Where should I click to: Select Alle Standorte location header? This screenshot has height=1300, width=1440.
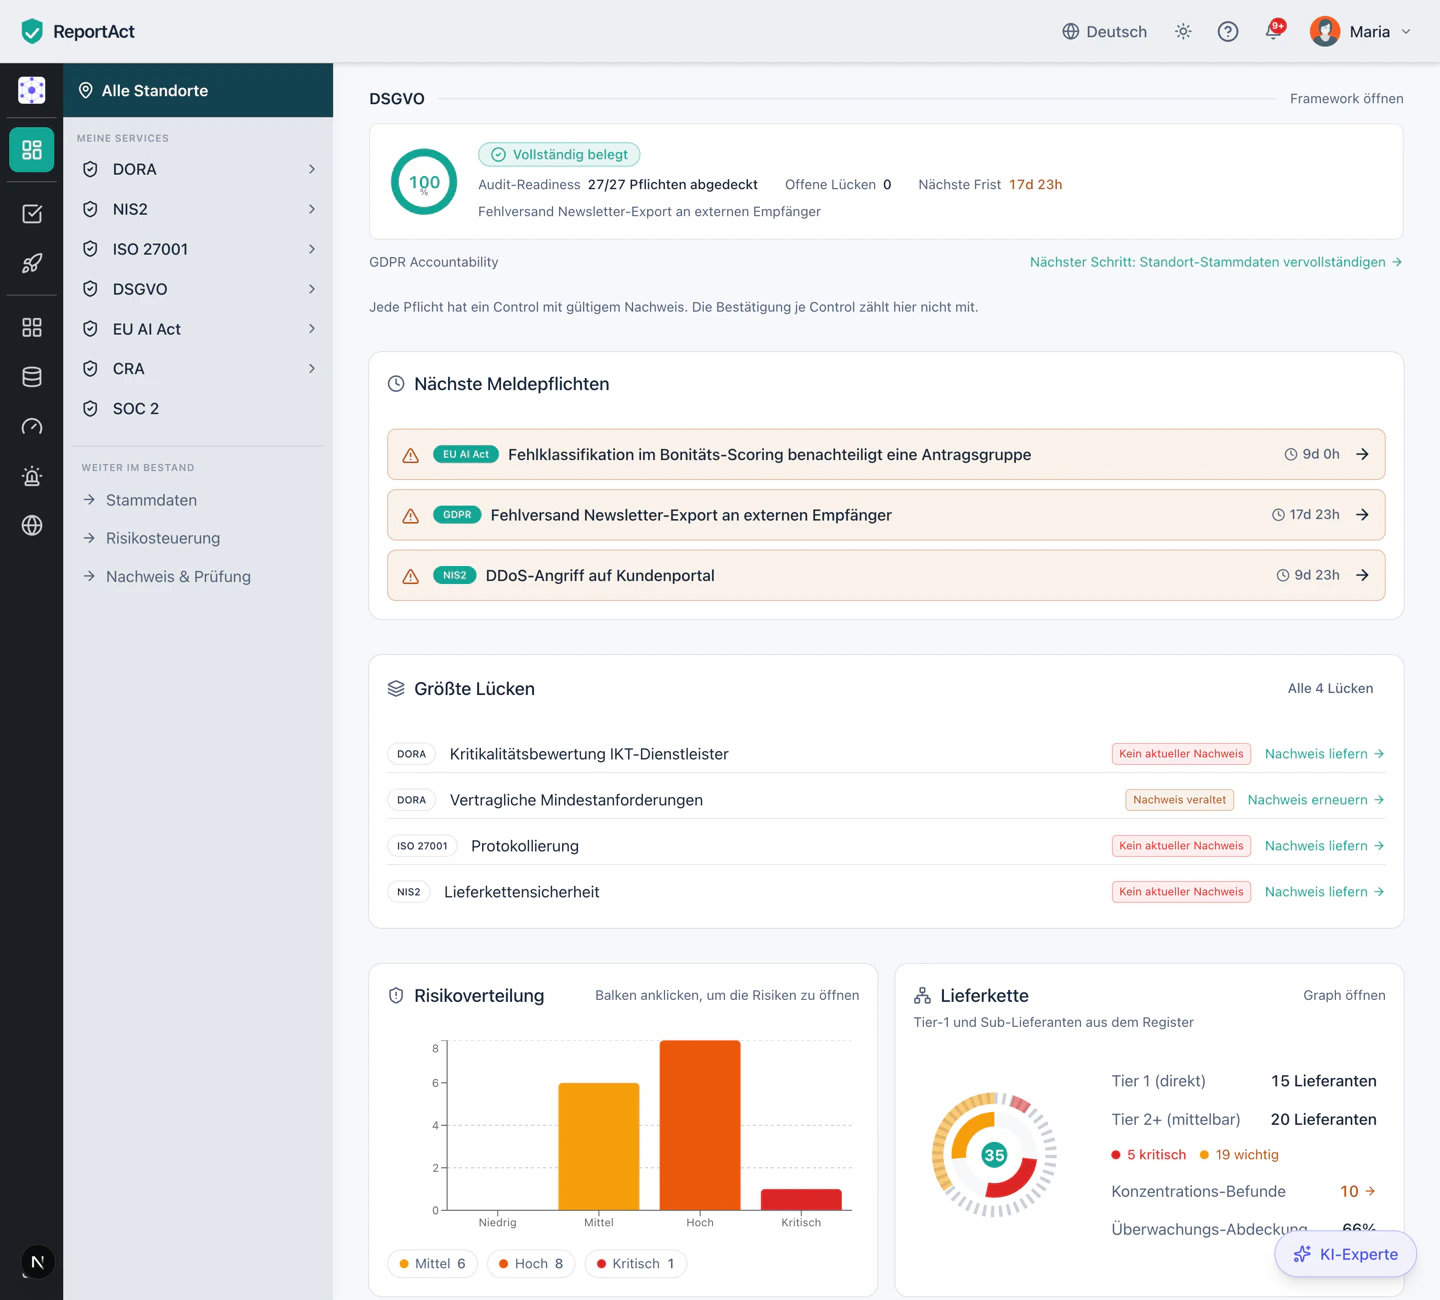click(x=198, y=90)
